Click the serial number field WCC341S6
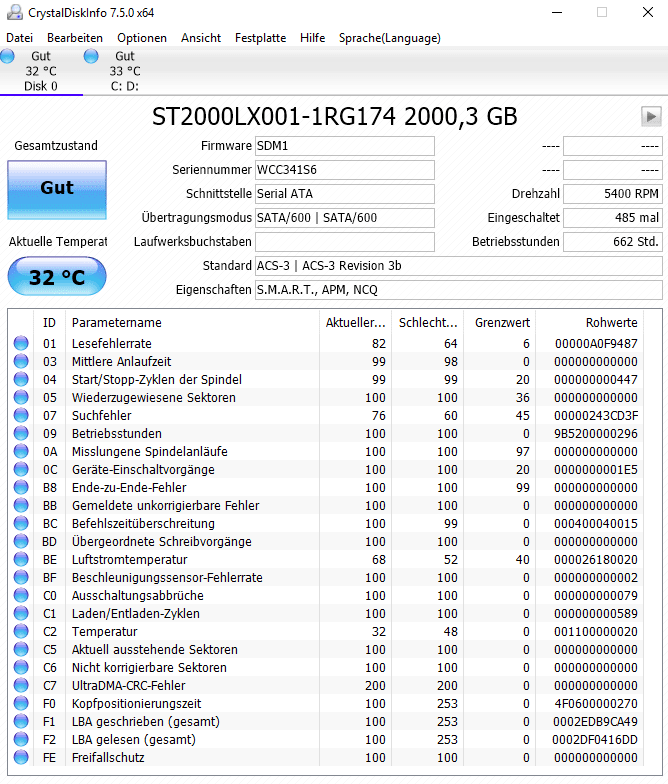The width and height of the screenshot is (668, 784). pos(344,170)
